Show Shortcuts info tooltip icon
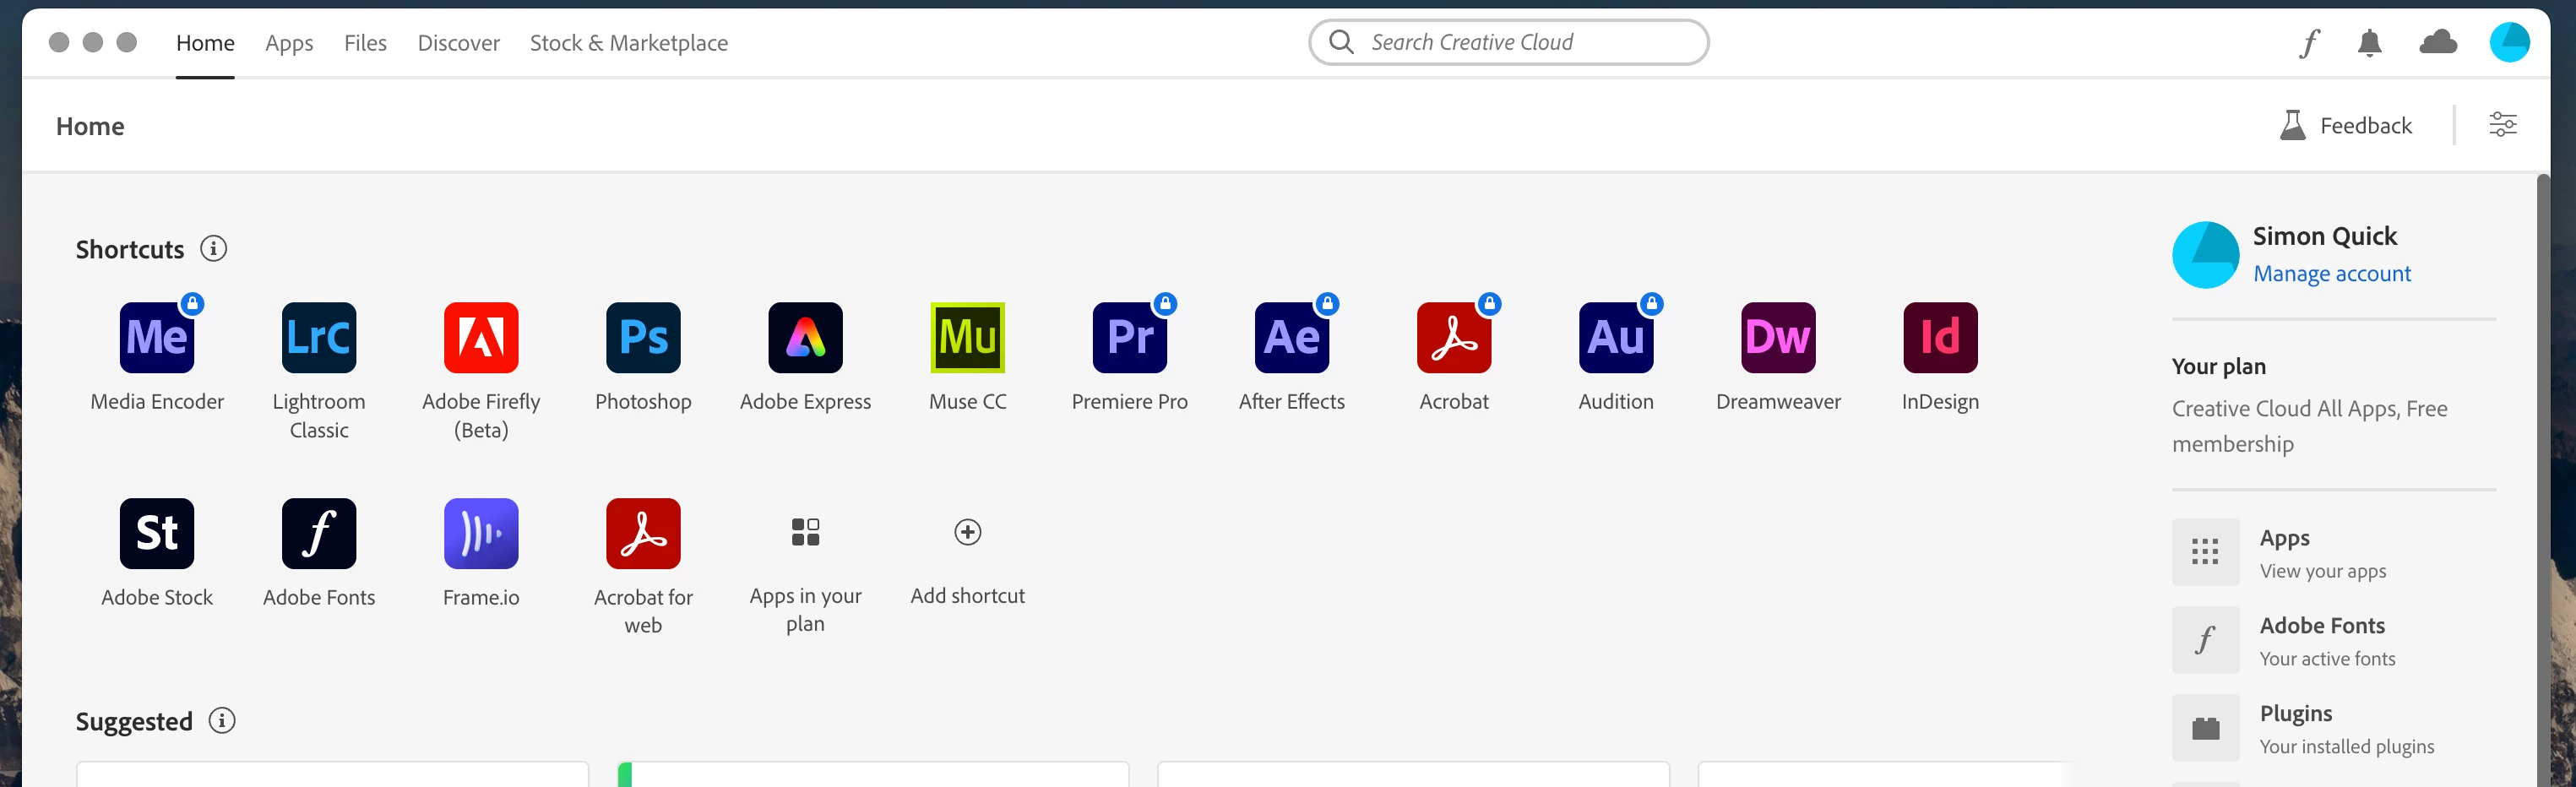Screen dimensions: 2576x787 [x=213, y=248]
